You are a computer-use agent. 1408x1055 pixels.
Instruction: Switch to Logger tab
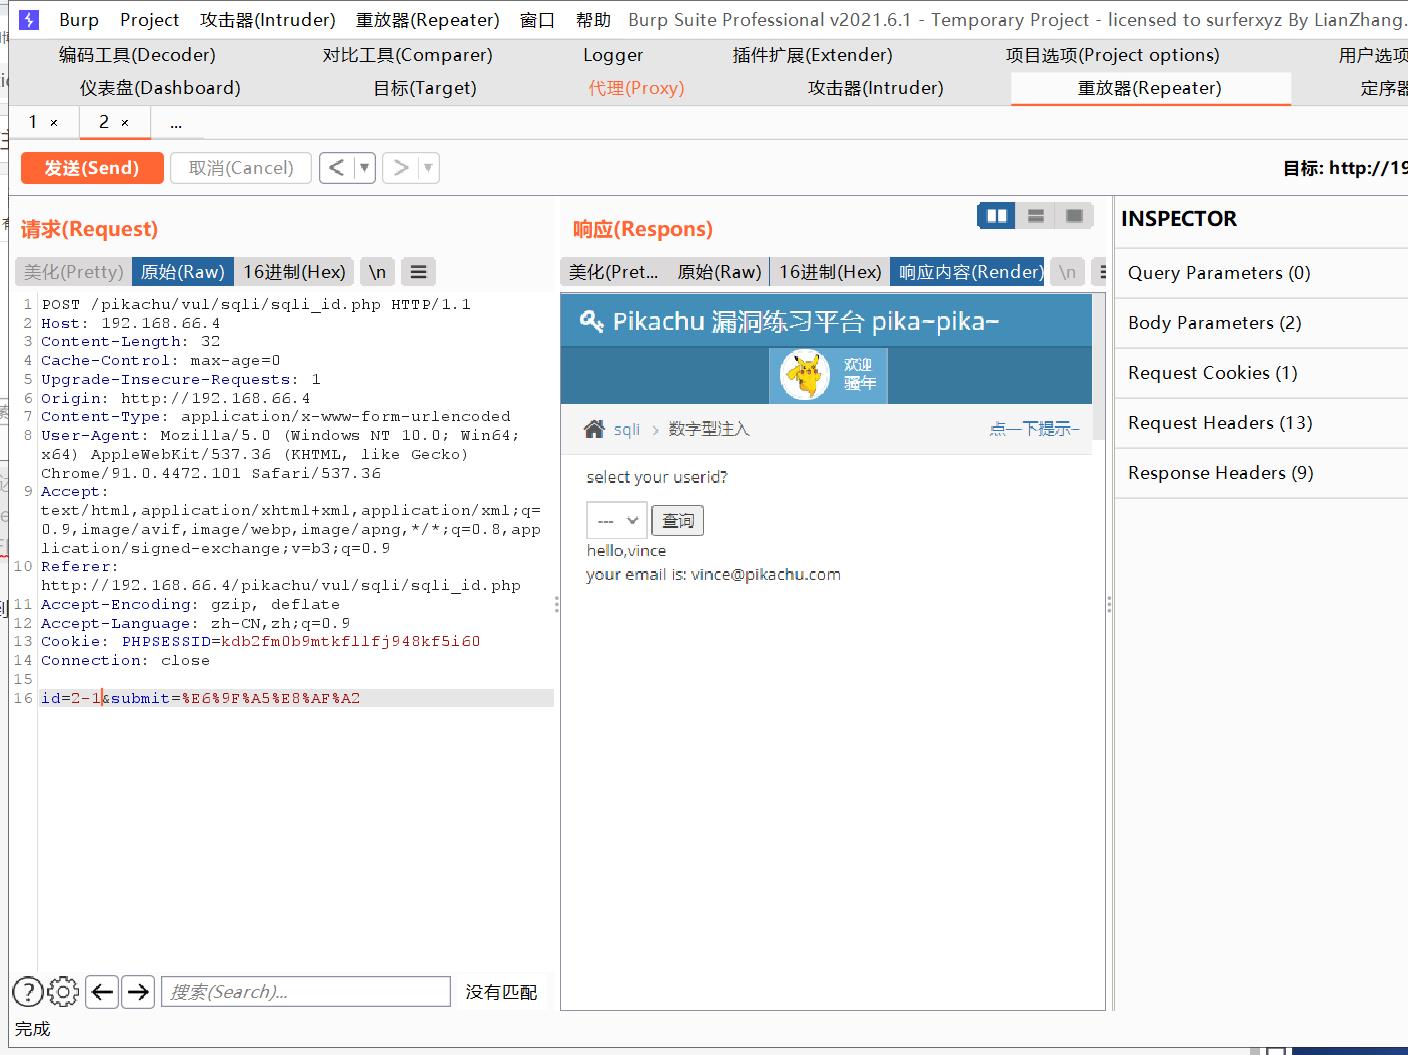pos(613,55)
